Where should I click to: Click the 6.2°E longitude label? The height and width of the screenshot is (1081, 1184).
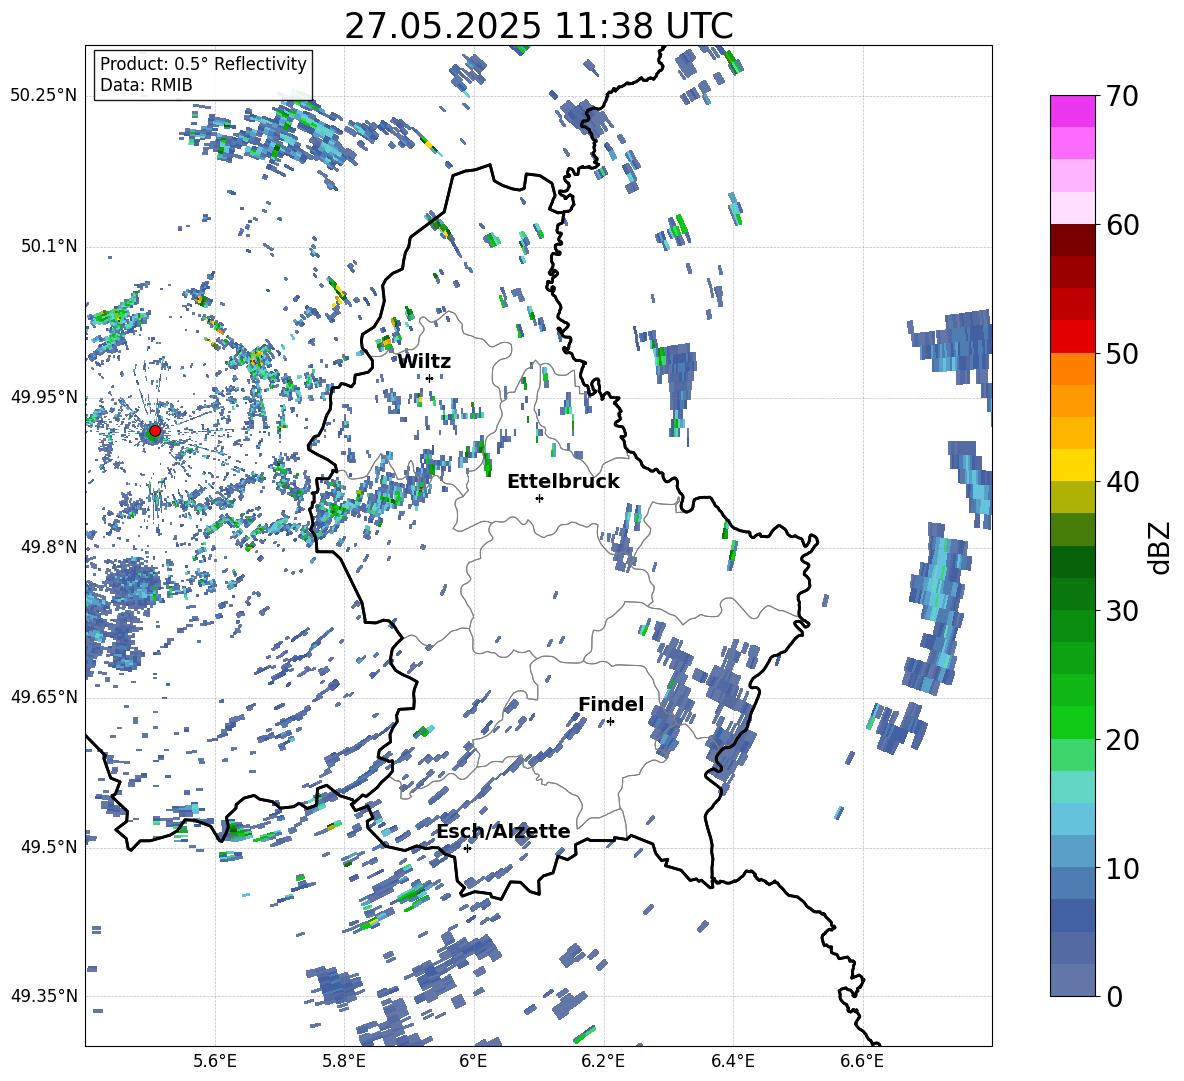point(603,1061)
